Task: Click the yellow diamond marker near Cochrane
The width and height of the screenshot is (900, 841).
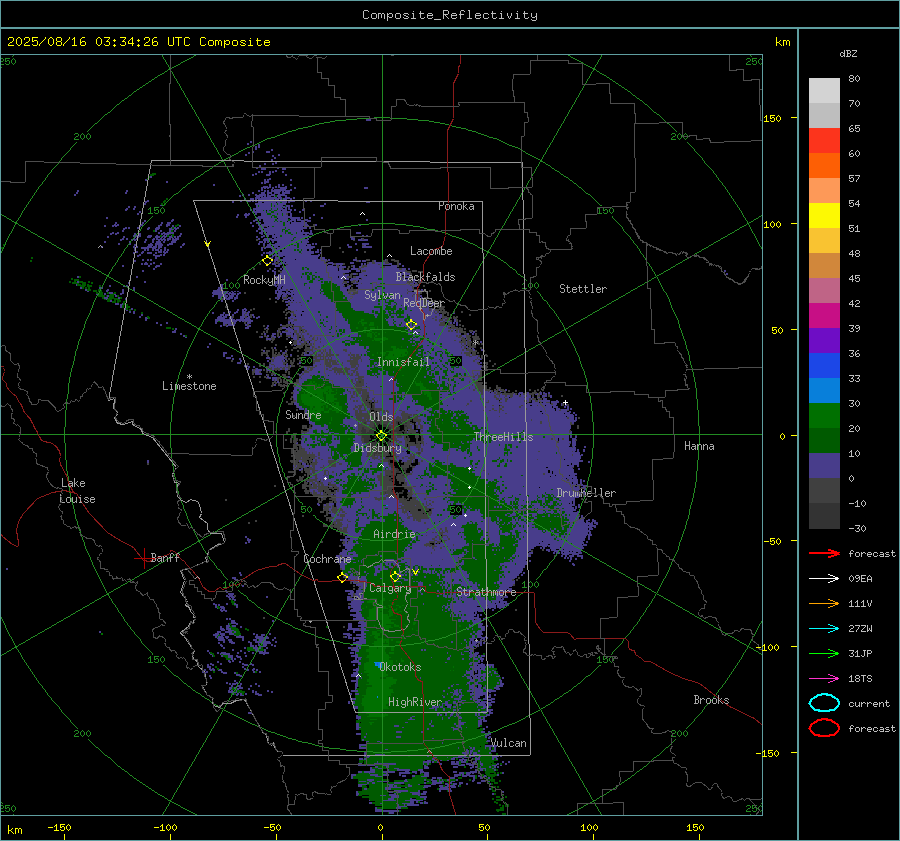Action: coord(343,577)
